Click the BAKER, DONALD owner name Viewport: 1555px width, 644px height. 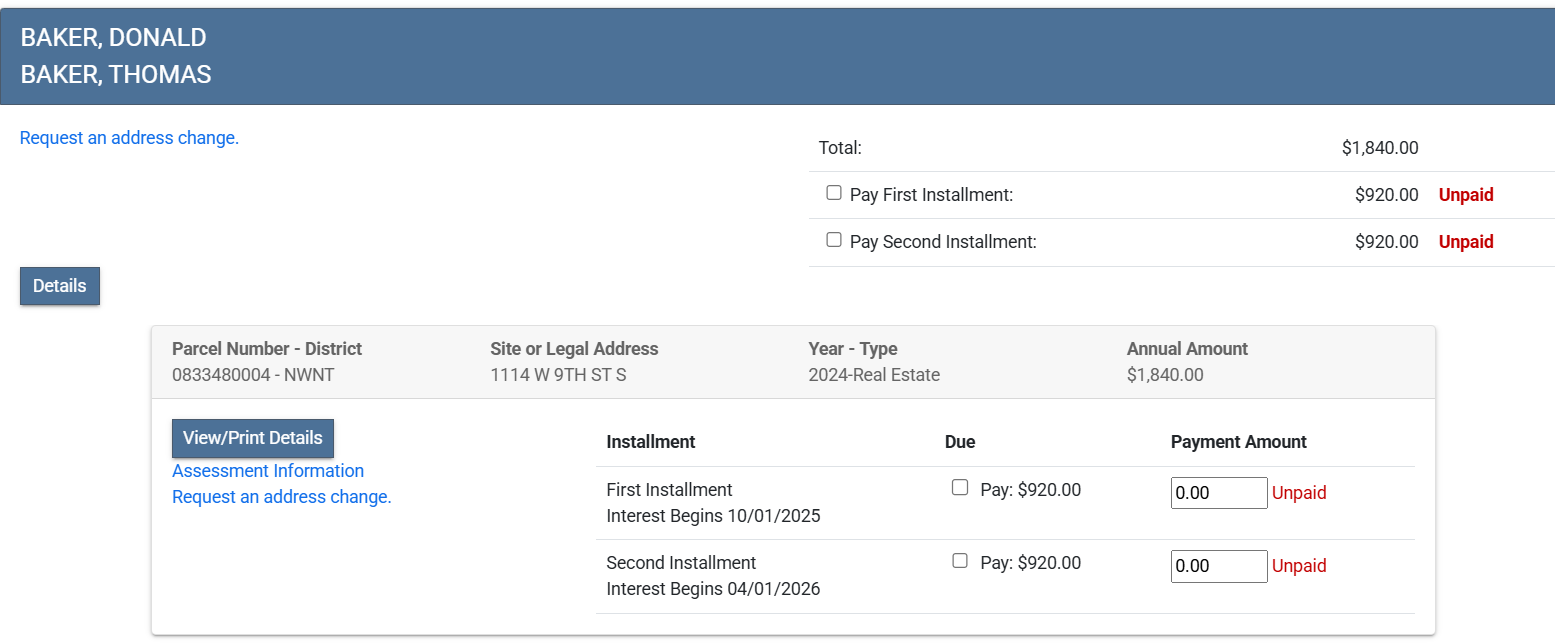tap(113, 38)
